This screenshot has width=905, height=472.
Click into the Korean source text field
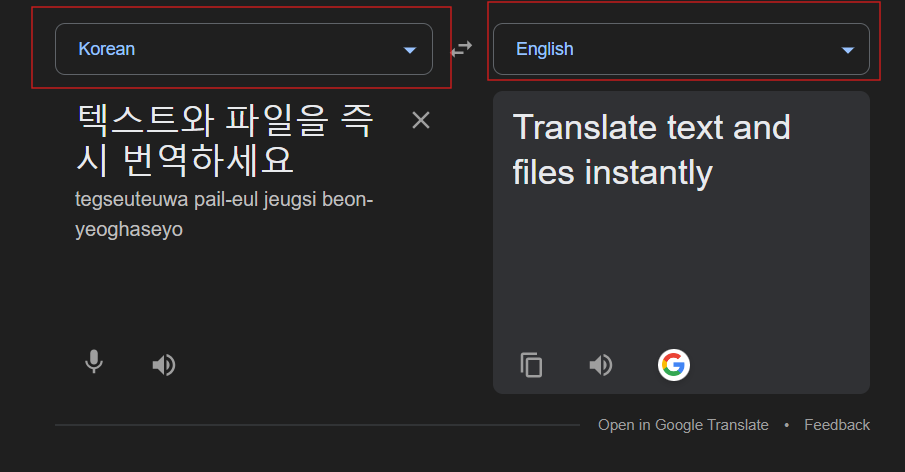[225, 140]
